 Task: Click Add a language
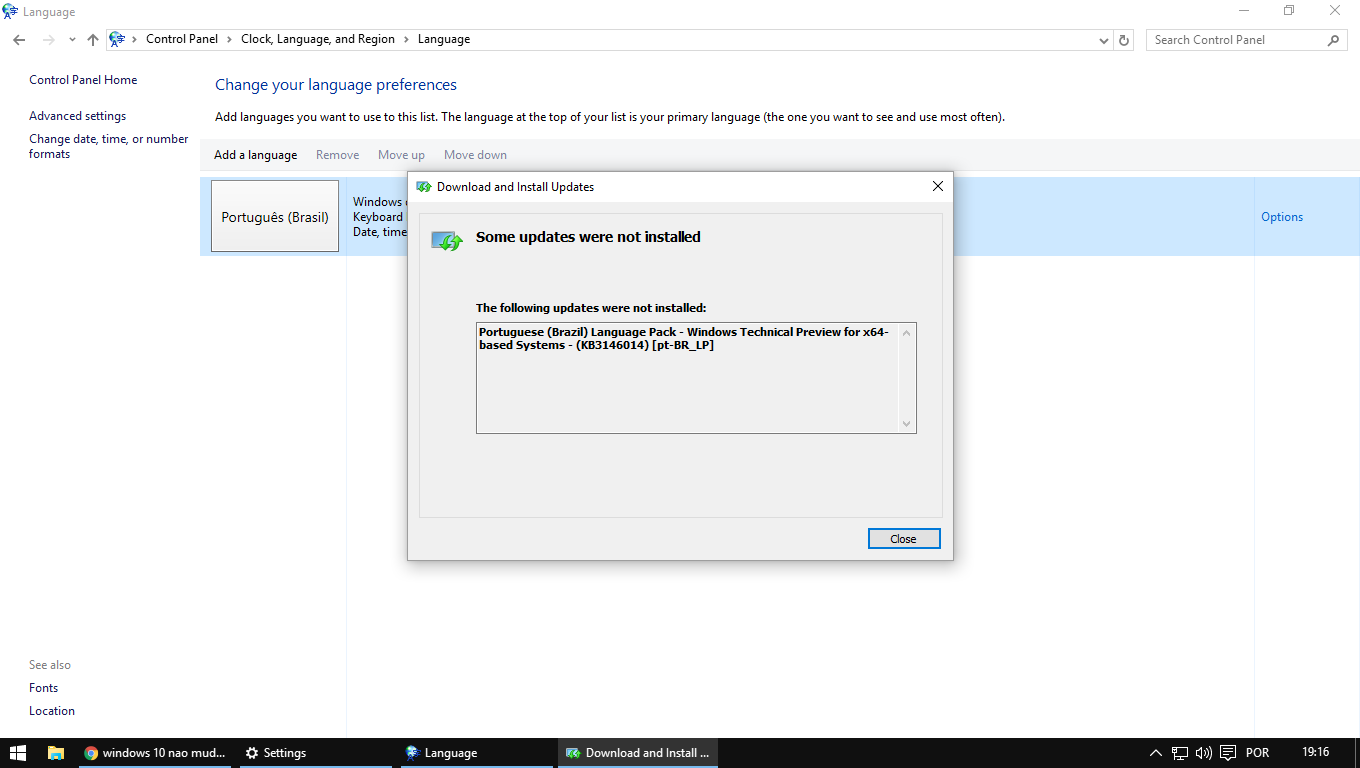[255, 155]
